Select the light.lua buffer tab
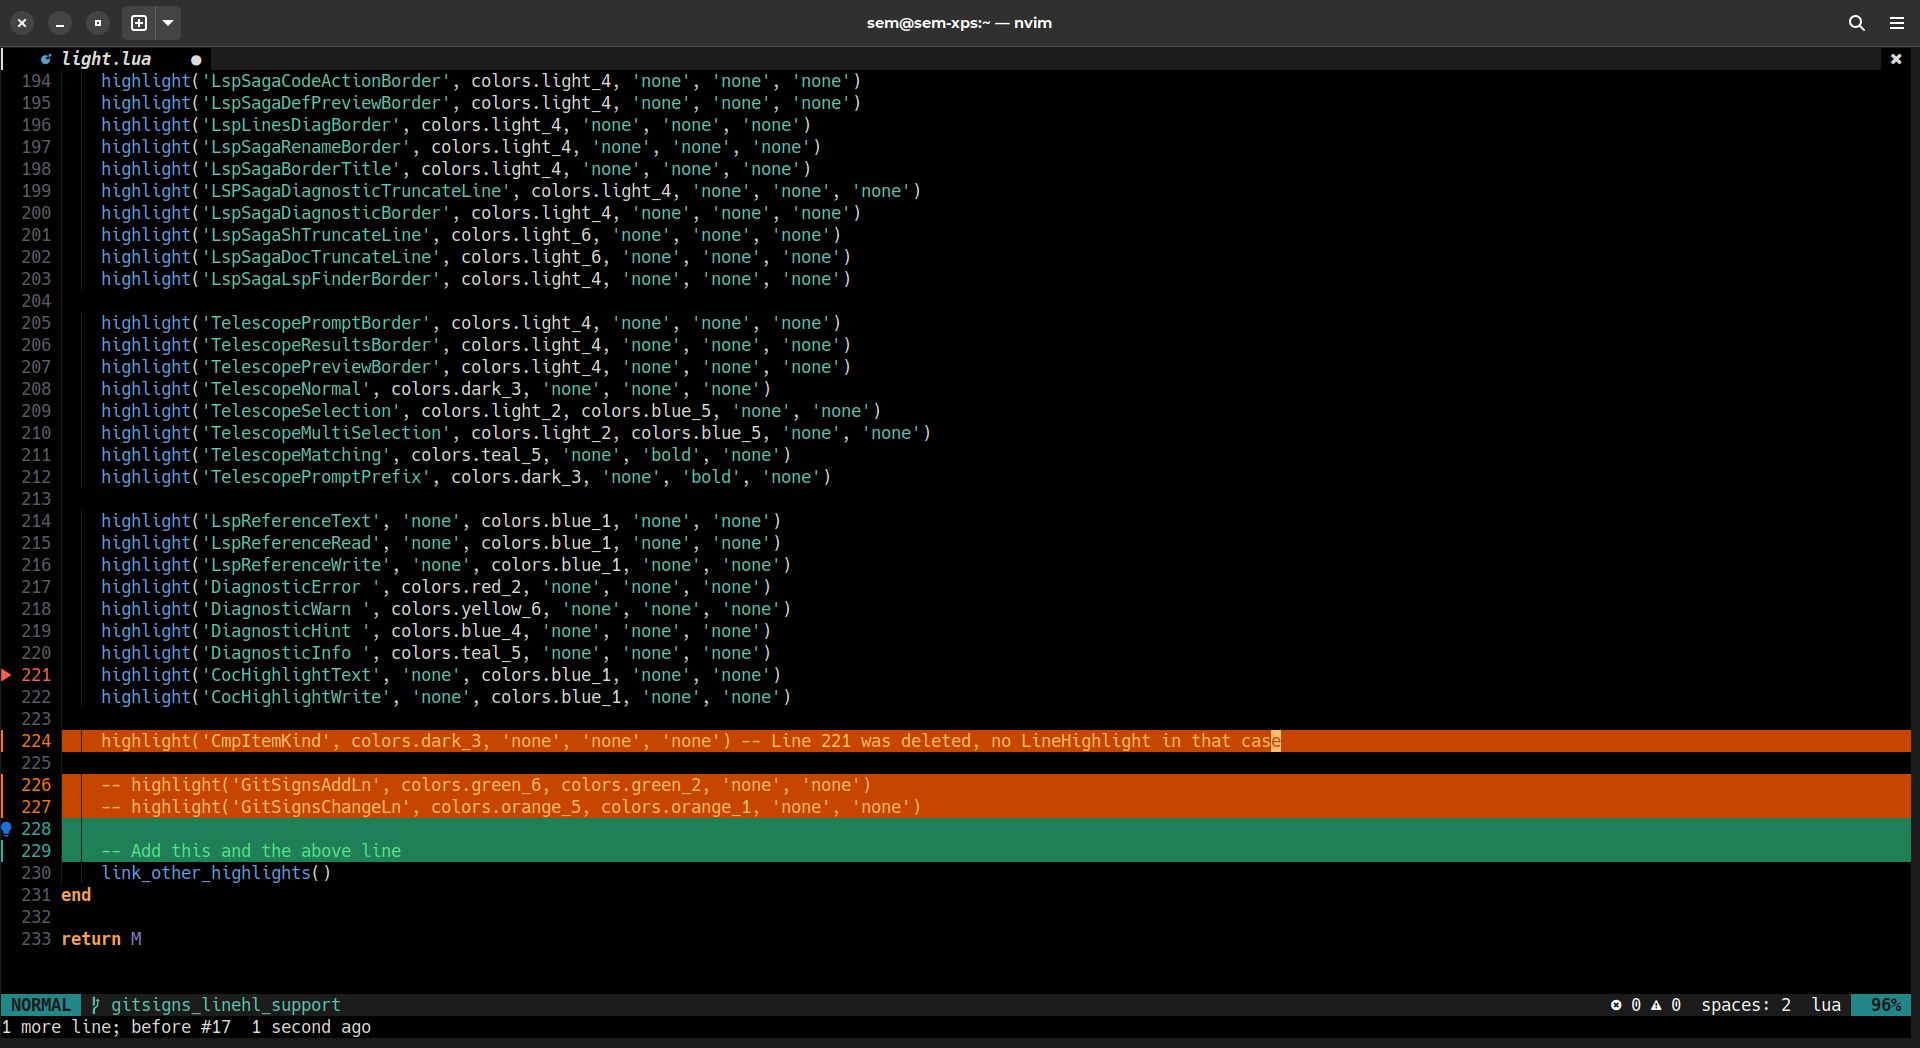The image size is (1920, 1048). tap(106, 59)
